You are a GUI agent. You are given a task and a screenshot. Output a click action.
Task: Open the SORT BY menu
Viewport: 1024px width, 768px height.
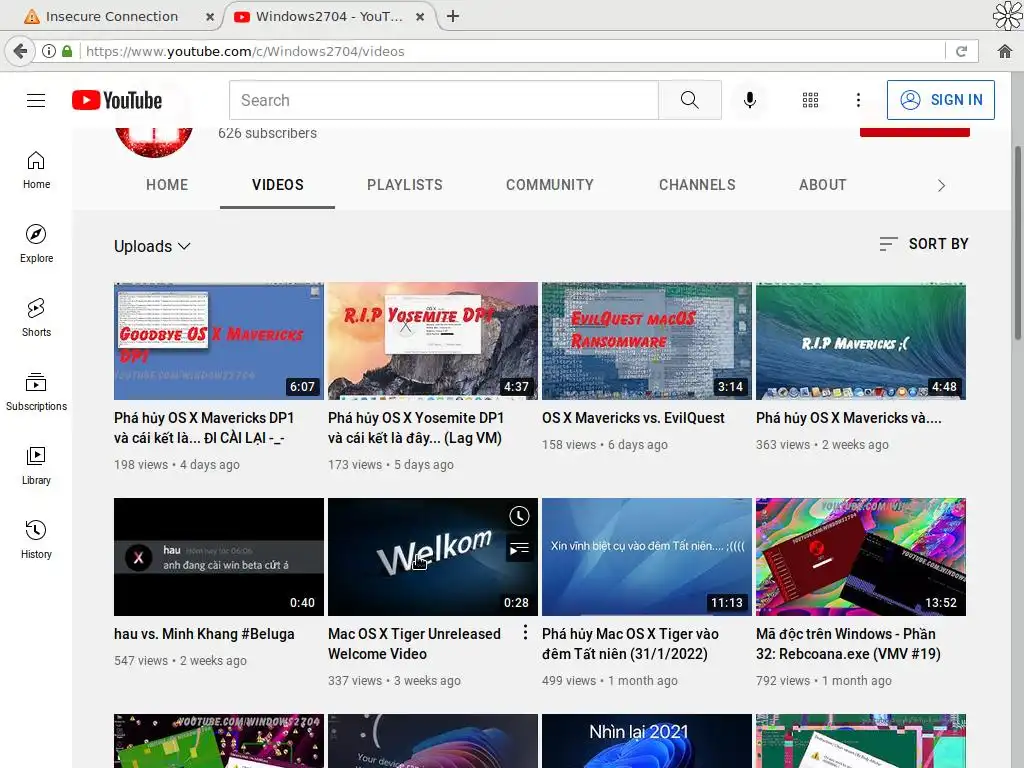point(924,244)
